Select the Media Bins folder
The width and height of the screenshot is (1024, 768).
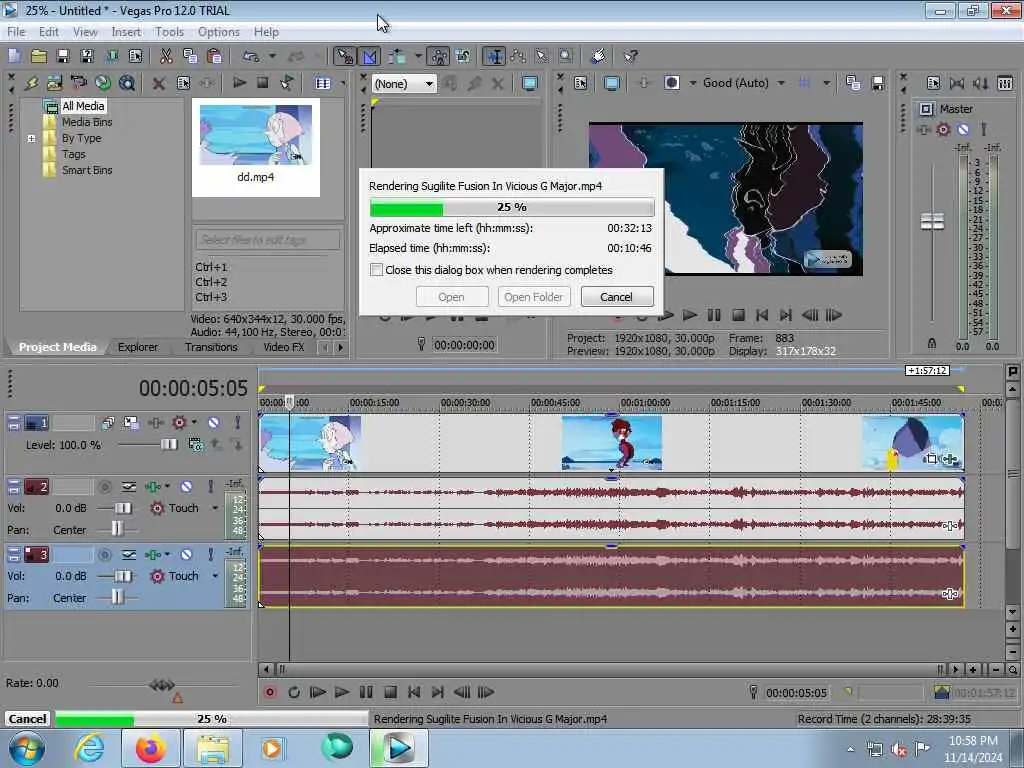point(87,122)
